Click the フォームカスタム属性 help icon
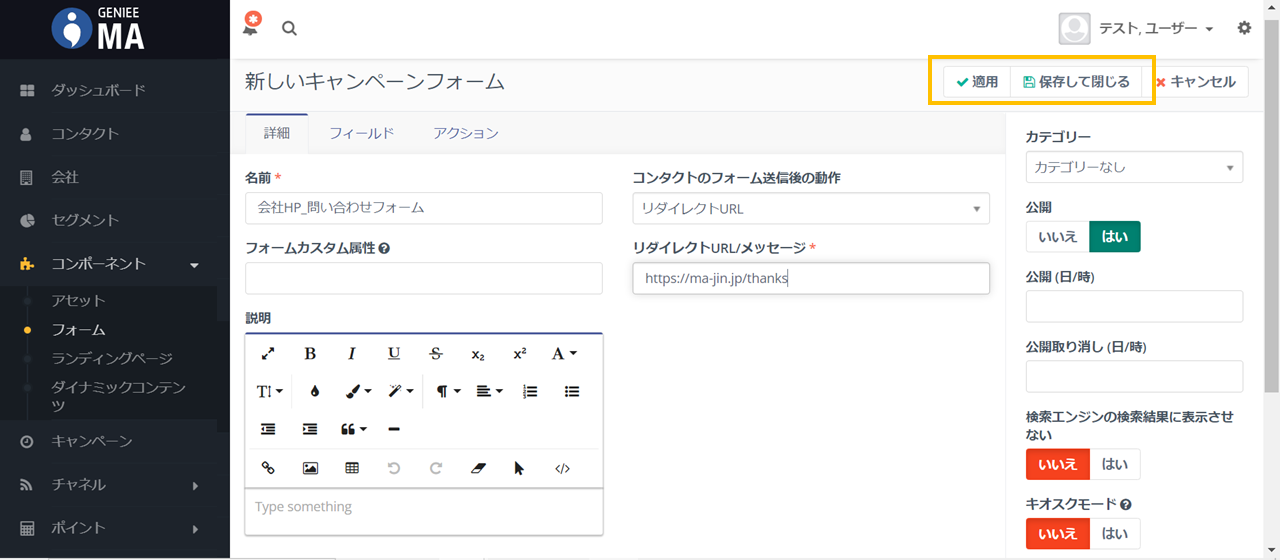The width and height of the screenshot is (1280, 560). click(x=384, y=248)
